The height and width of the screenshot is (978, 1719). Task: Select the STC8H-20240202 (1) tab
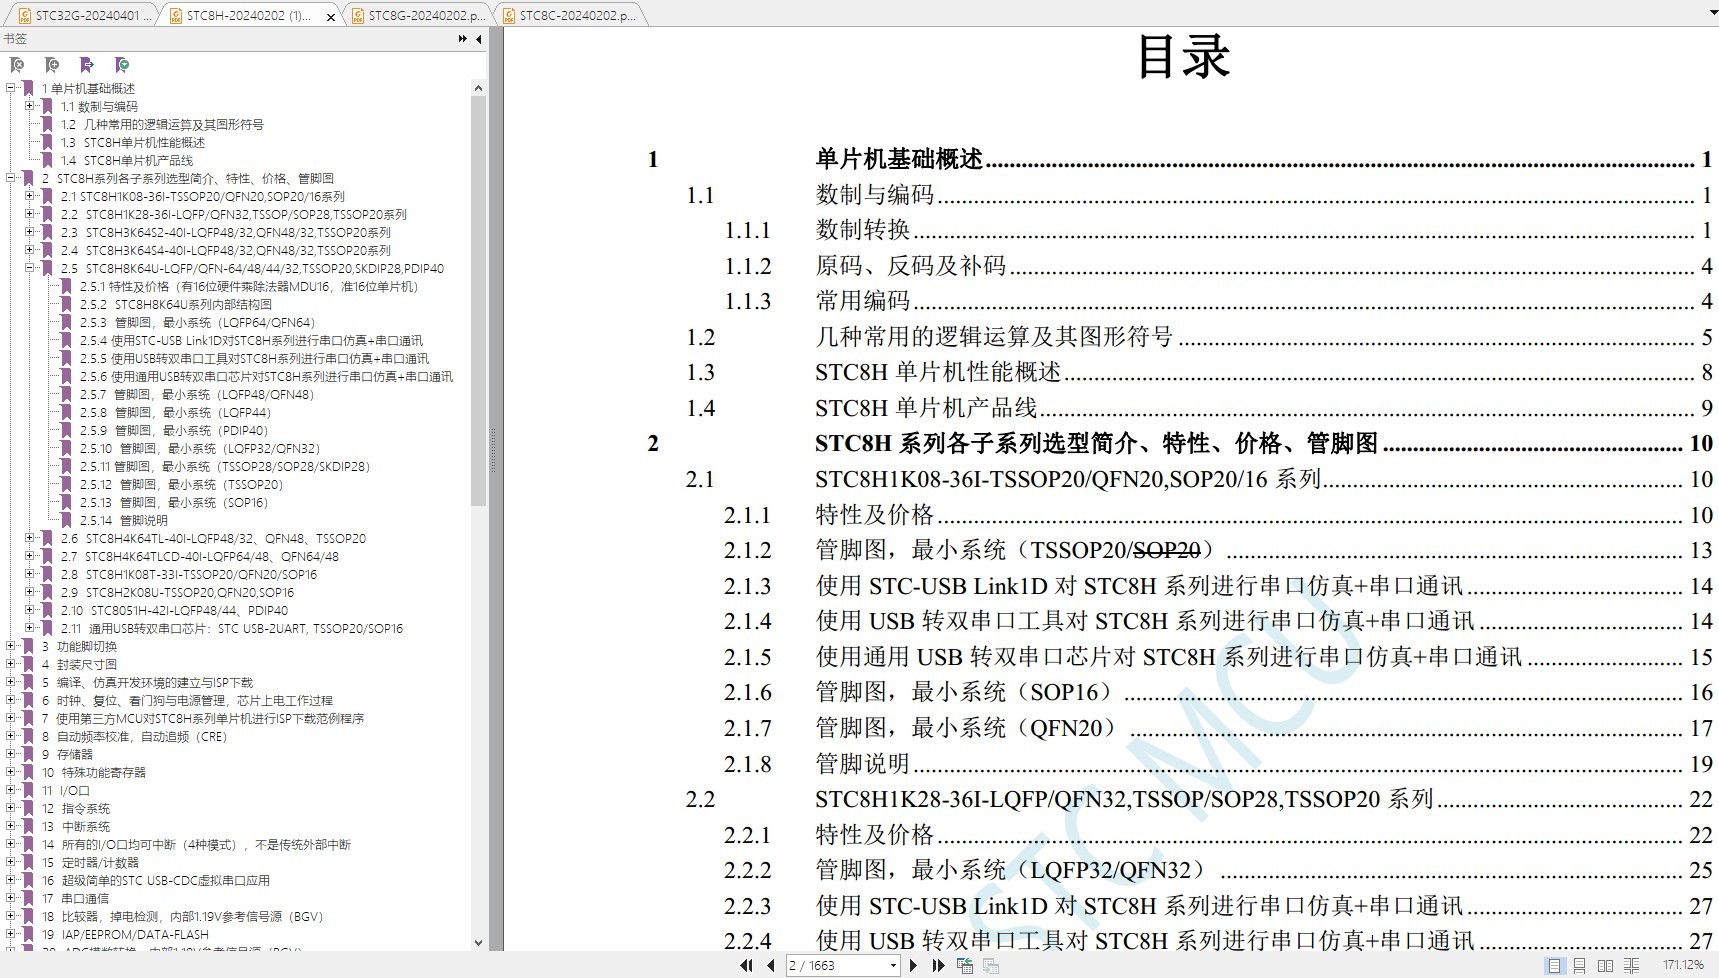[248, 15]
